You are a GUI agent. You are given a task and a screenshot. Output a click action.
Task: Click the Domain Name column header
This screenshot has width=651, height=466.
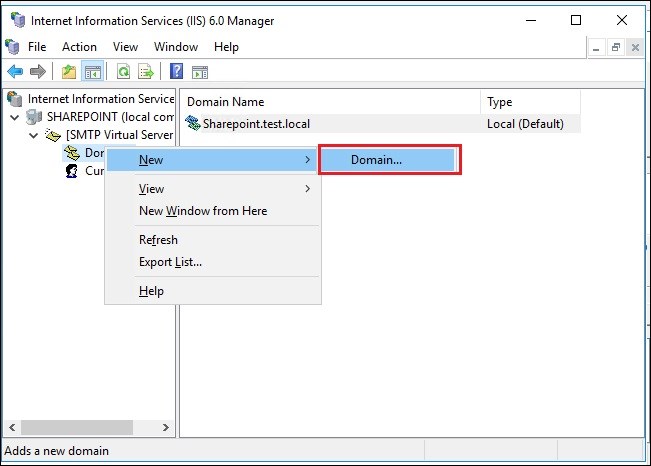(330, 102)
